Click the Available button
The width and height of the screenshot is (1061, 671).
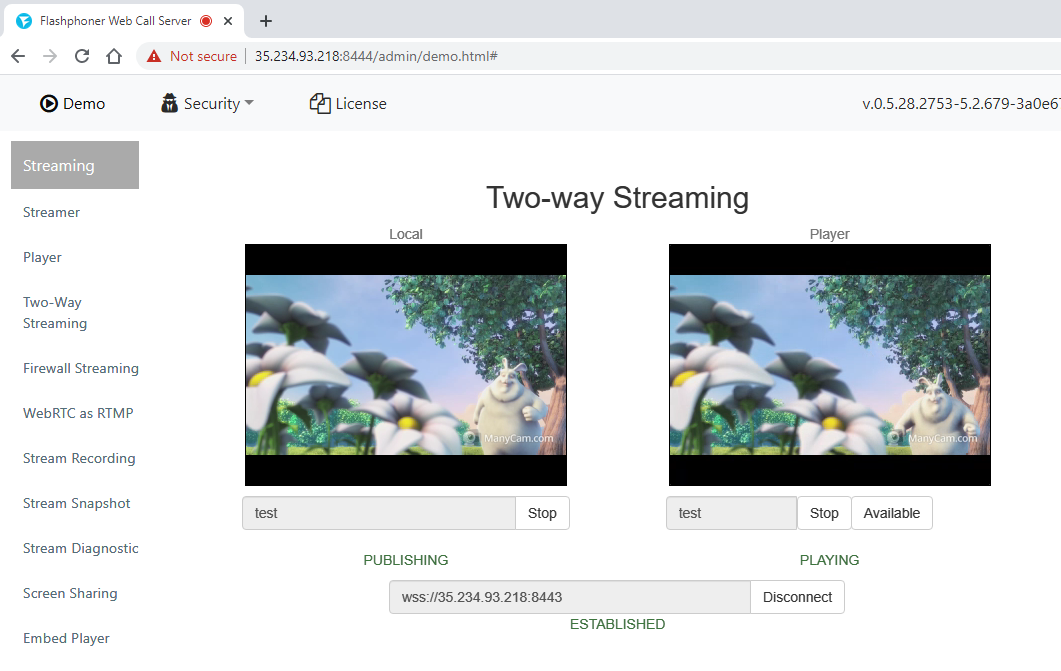coord(891,513)
